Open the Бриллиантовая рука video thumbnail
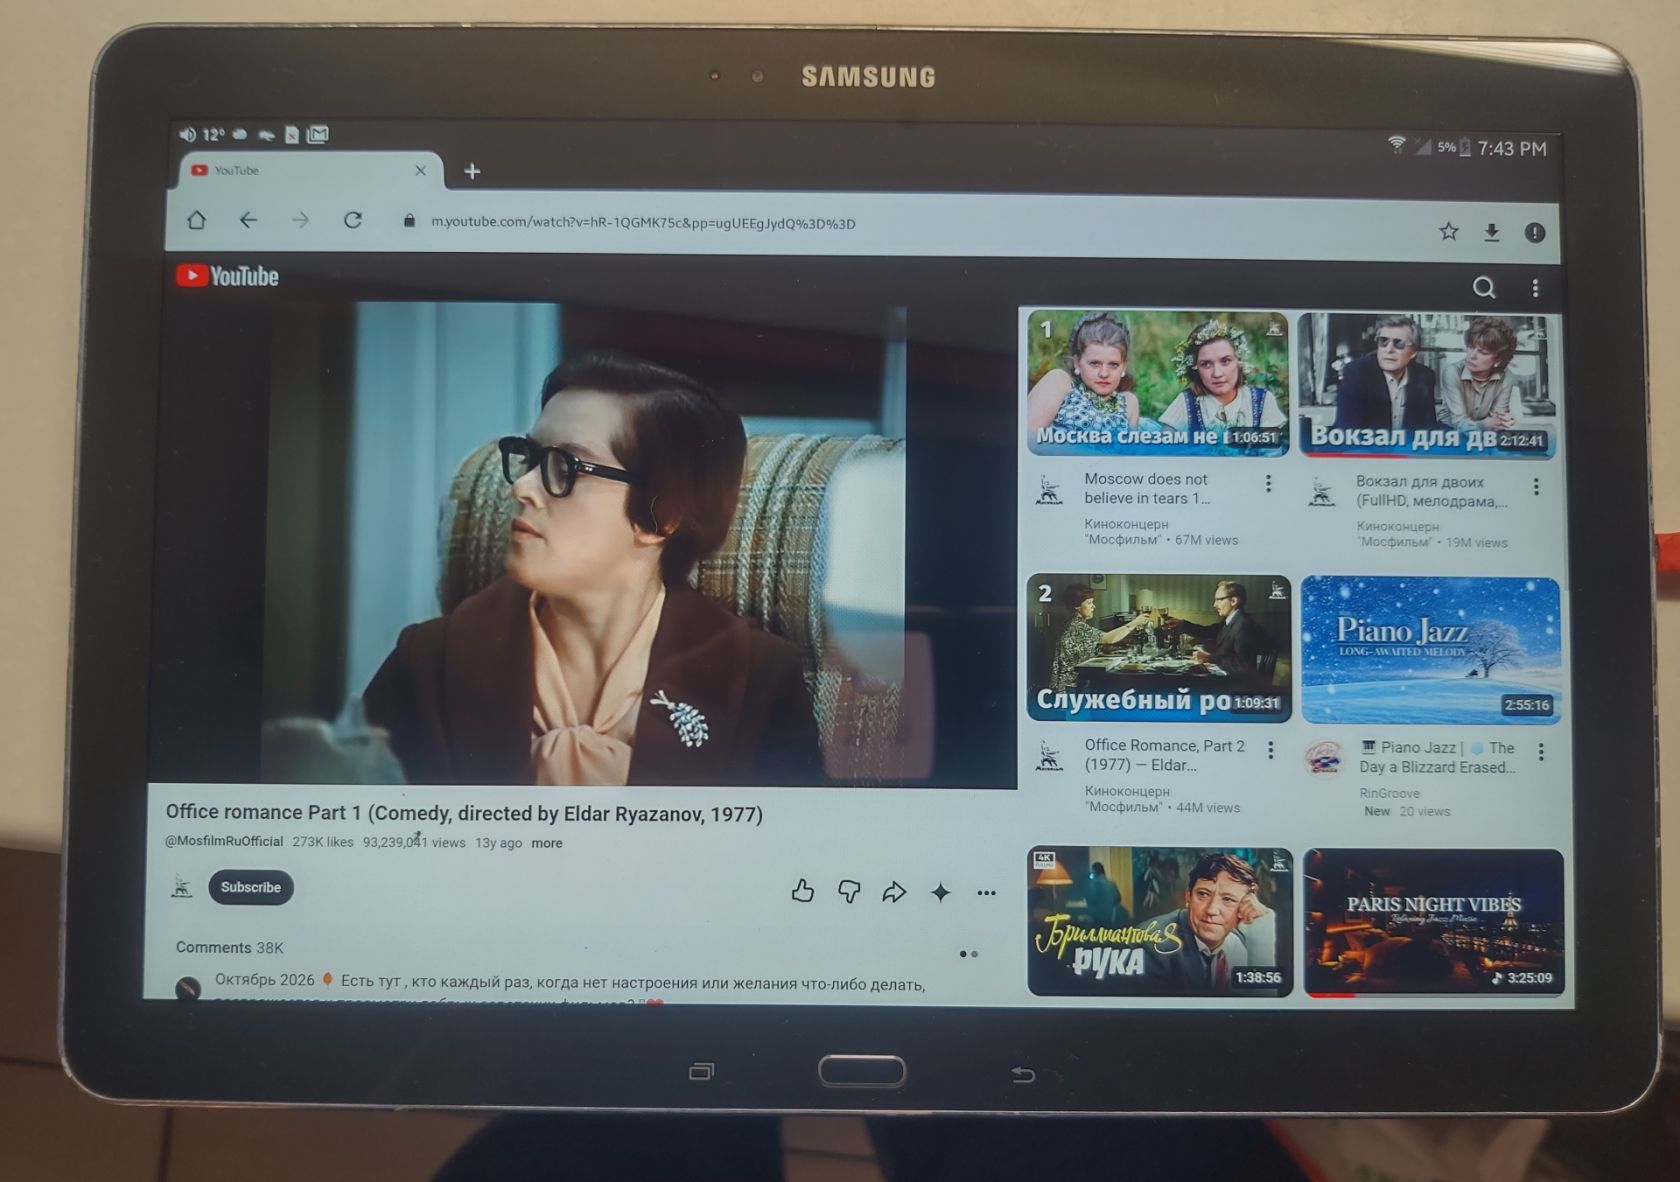The image size is (1680, 1182). click(x=1160, y=921)
